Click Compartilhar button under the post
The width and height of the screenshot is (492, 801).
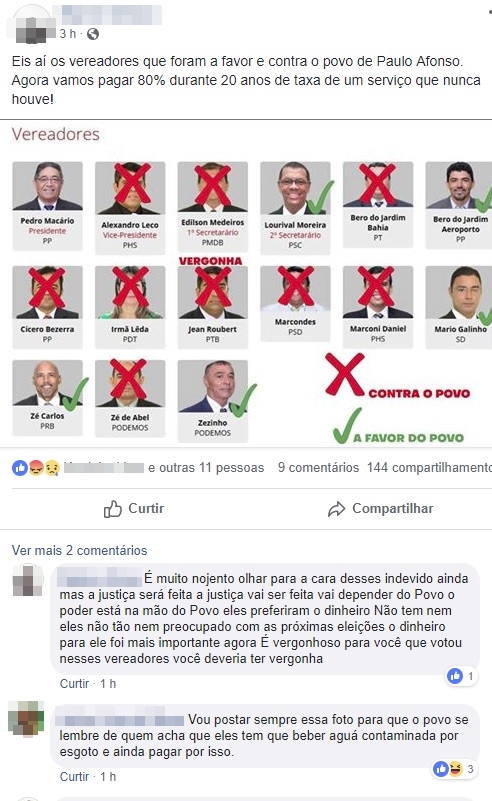click(x=381, y=509)
